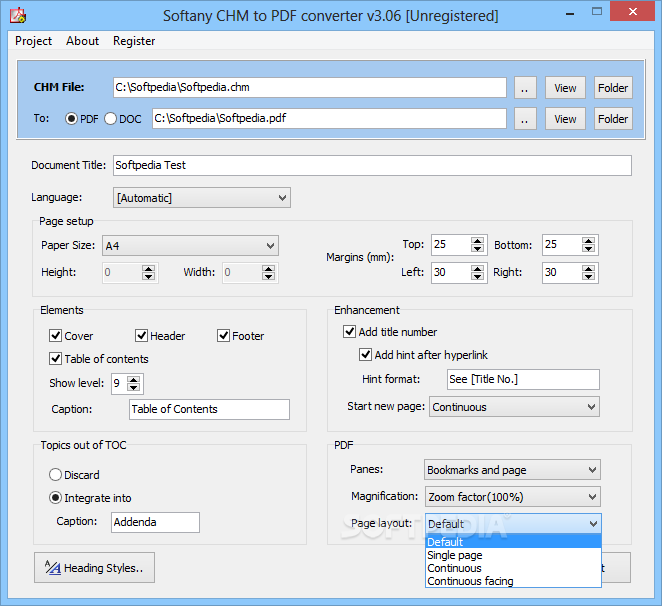Increase Bottom margin with the up arrow
Image resolution: width=662 pixels, height=606 pixels.
tap(588, 241)
